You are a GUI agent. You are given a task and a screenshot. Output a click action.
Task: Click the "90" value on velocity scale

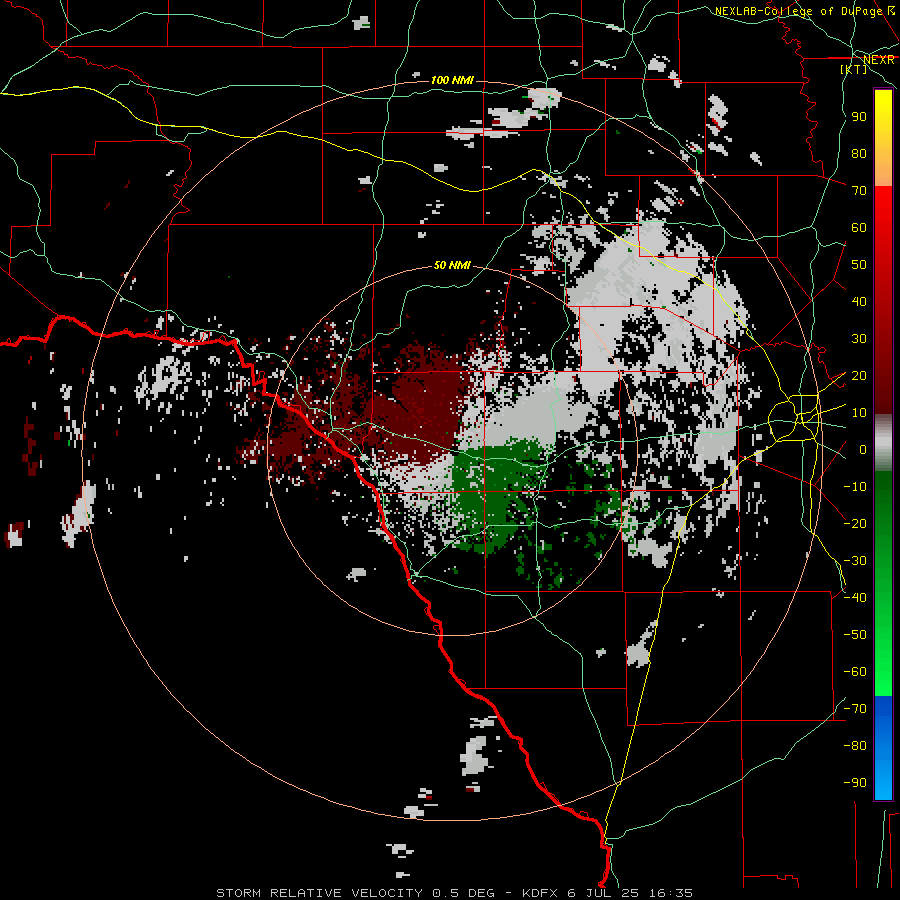click(x=859, y=117)
